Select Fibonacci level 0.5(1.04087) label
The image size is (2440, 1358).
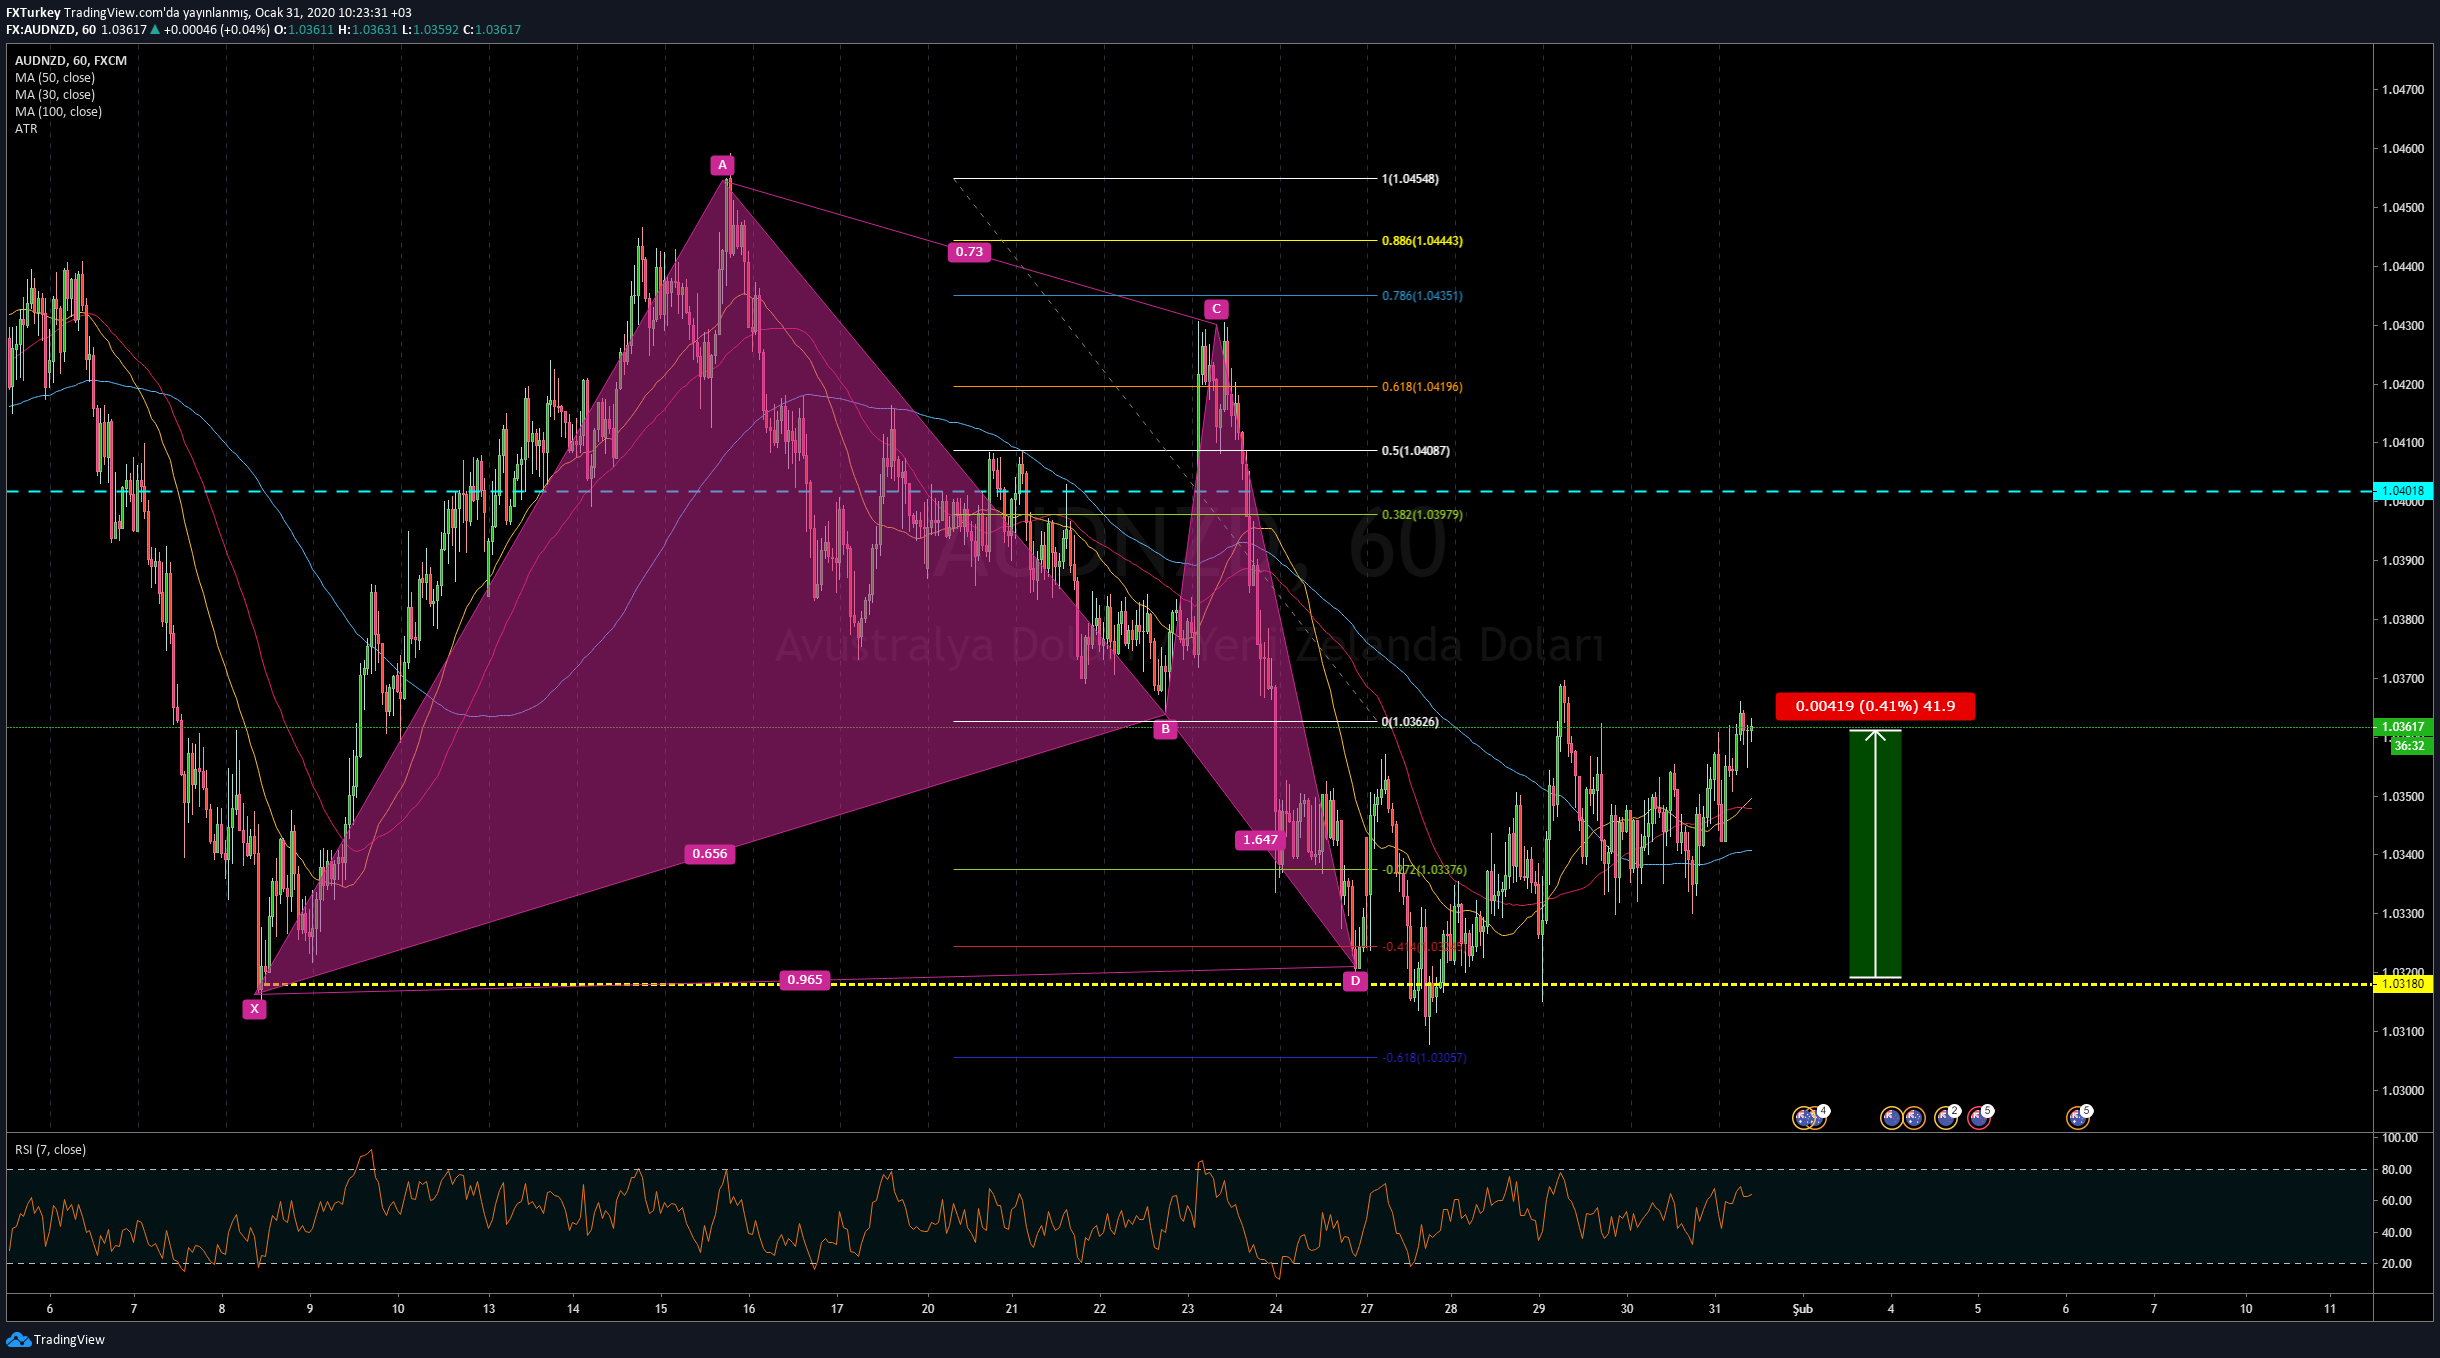pos(1416,451)
